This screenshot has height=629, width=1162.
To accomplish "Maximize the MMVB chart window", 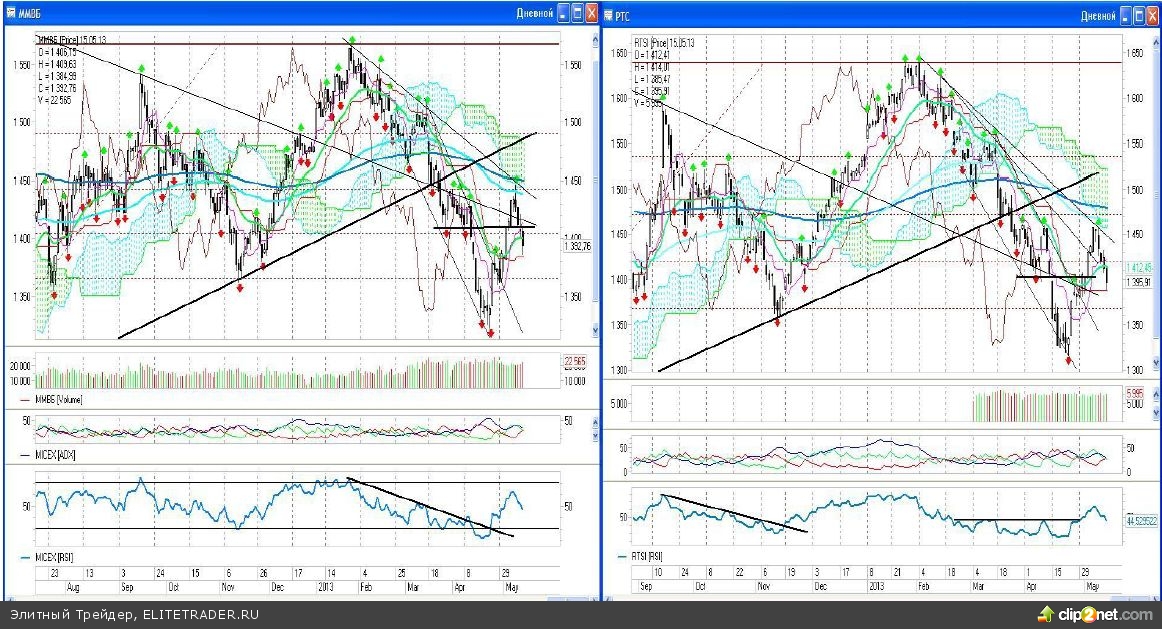I will [578, 13].
